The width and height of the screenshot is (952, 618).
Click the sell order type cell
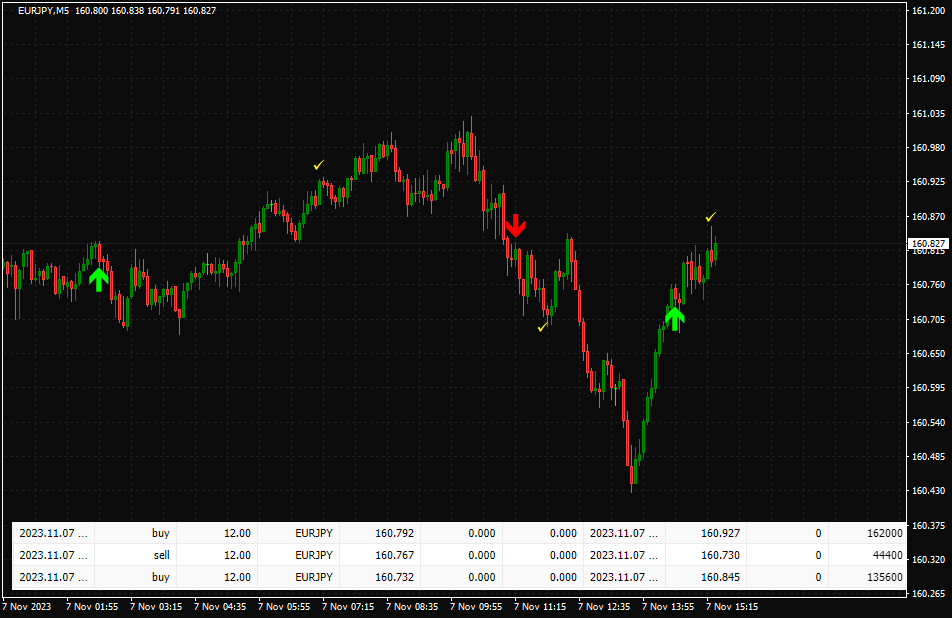(x=135, y=555)
